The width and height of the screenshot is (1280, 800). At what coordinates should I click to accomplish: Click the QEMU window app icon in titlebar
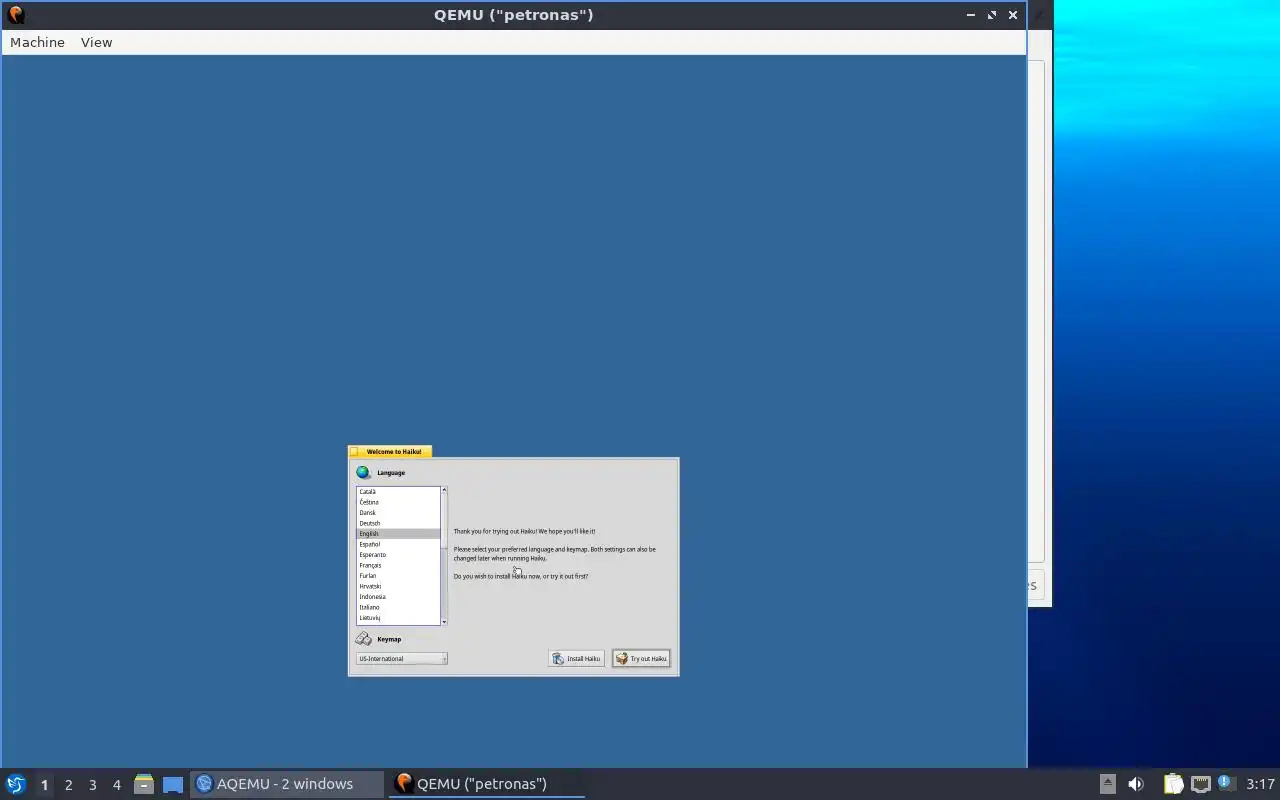15,15
